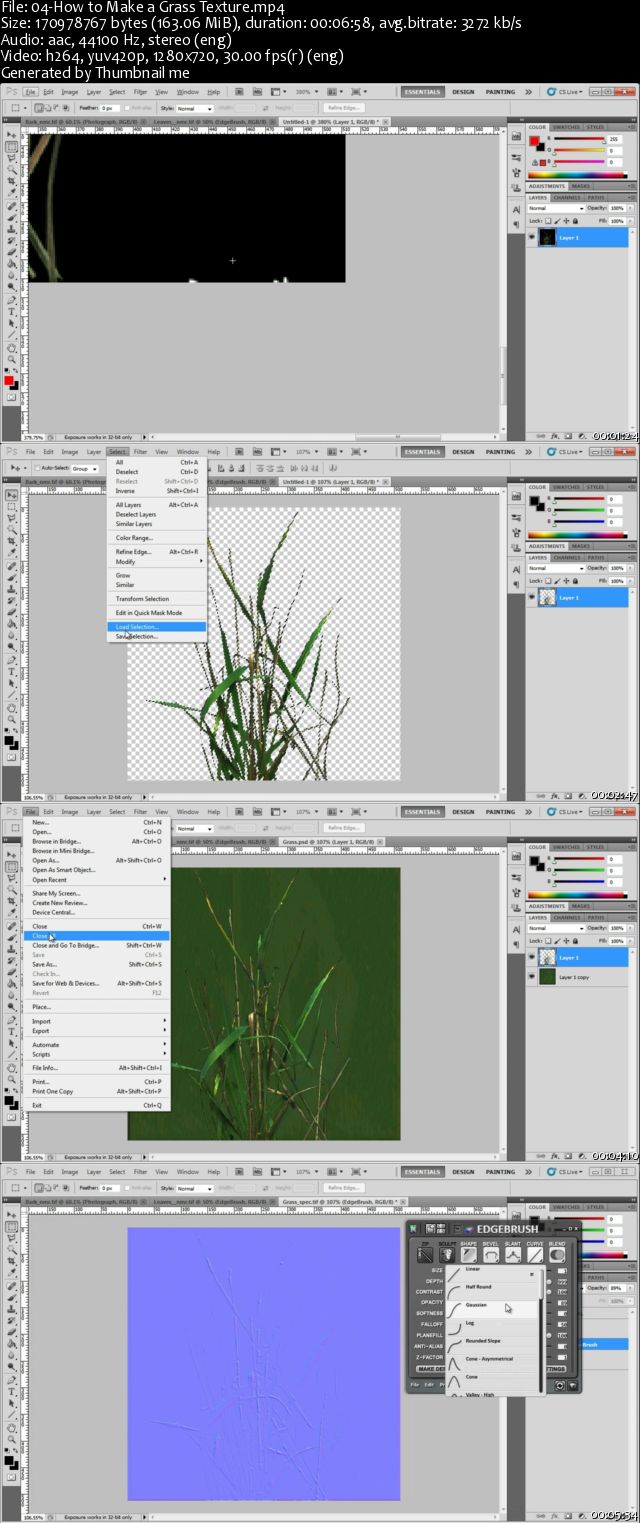Select the SLANT icon in EdgeBrush panel
Viewport: 640px width, 1523px height.
point(513,1253)
